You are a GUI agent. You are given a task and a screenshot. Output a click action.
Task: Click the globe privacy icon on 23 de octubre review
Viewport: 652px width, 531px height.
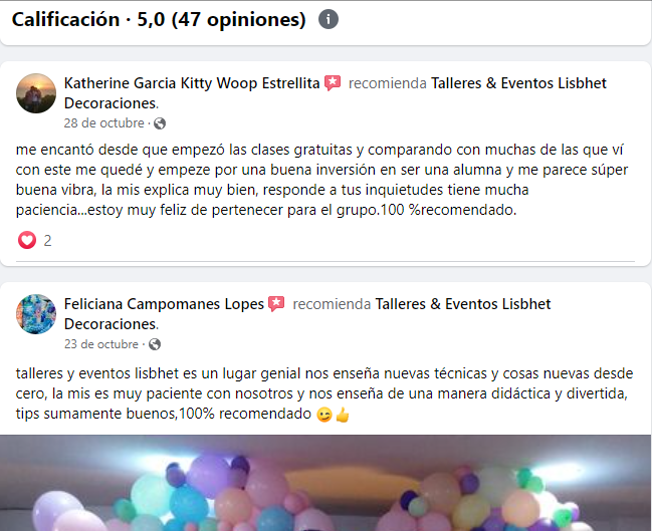point(155,344)
